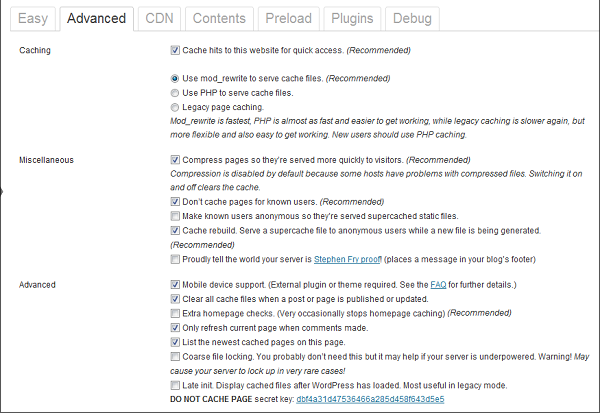The width and height of the screenshot is (600, 413).
Task: Choose Legacy page caching option
Action: [x=176, y=105]
